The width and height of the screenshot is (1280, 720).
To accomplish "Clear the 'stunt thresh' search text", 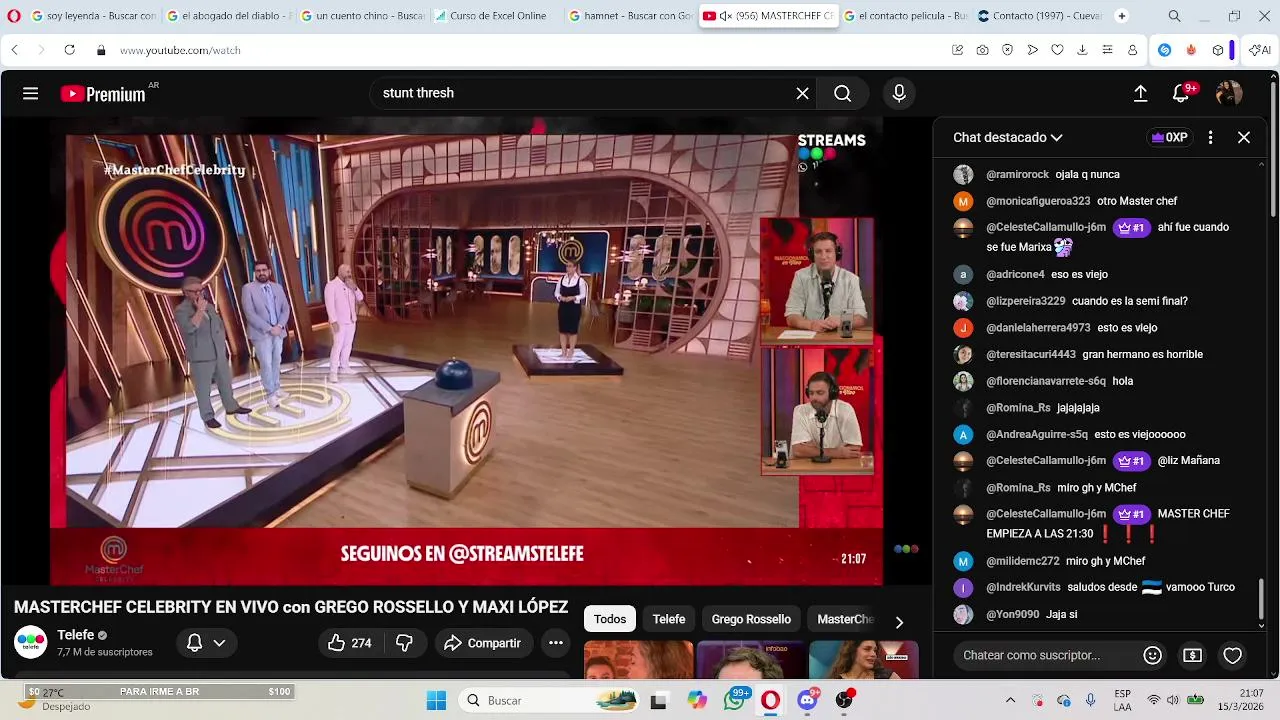I will tap(802, 93).
